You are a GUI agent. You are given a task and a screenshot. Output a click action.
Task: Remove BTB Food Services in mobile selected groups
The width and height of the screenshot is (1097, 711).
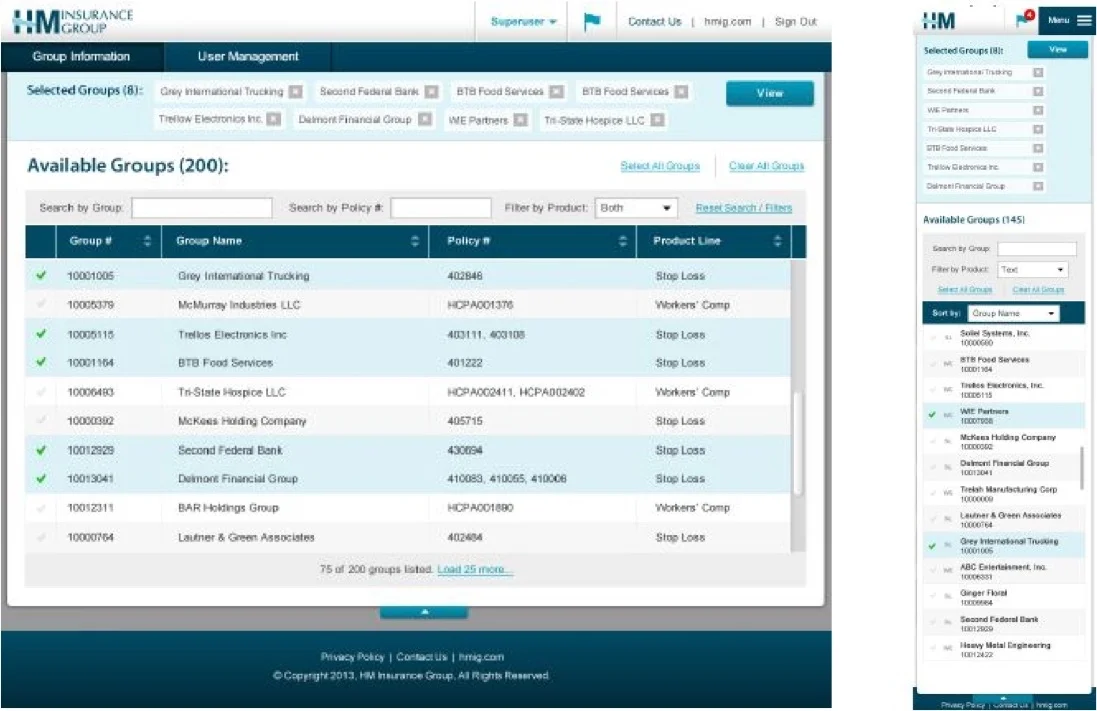pyautogui.click(x=1038, y=148)
